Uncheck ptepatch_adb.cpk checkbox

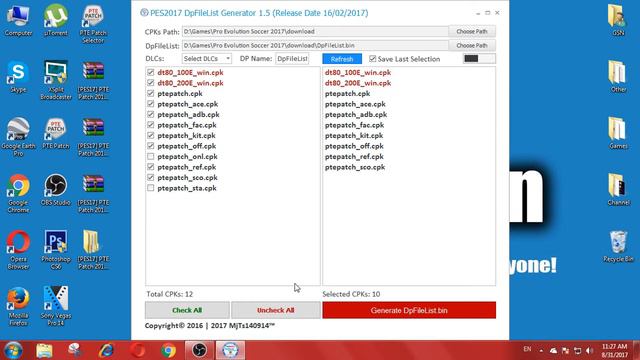151,114
